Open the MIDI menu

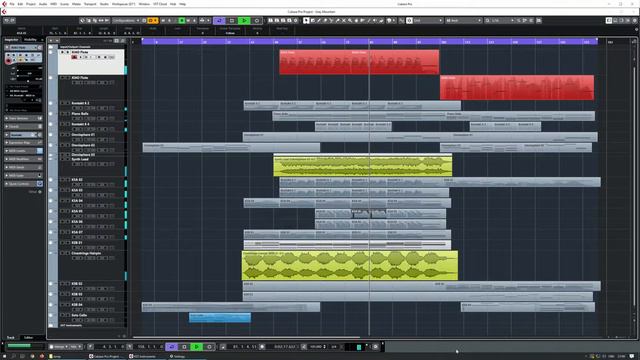[53, 4]
